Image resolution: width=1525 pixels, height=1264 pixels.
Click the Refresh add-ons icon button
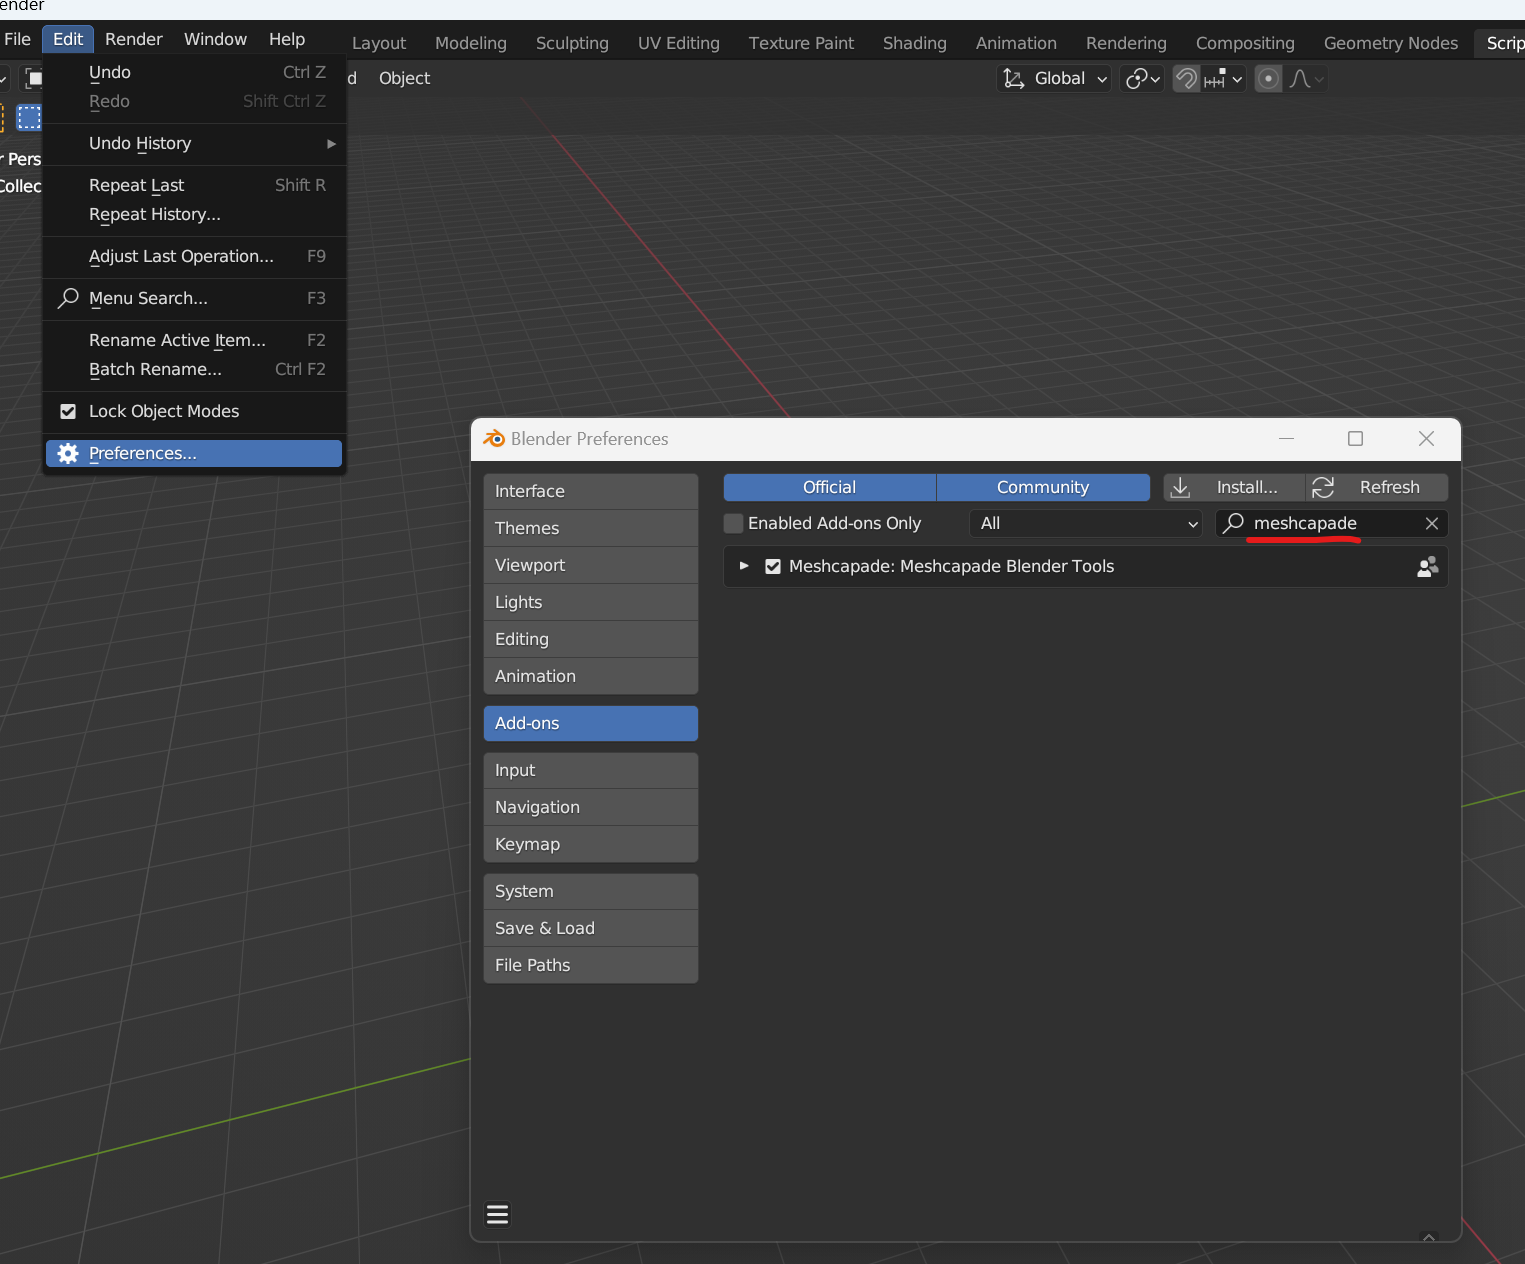pyautogui.click(x=1323, y=487)
